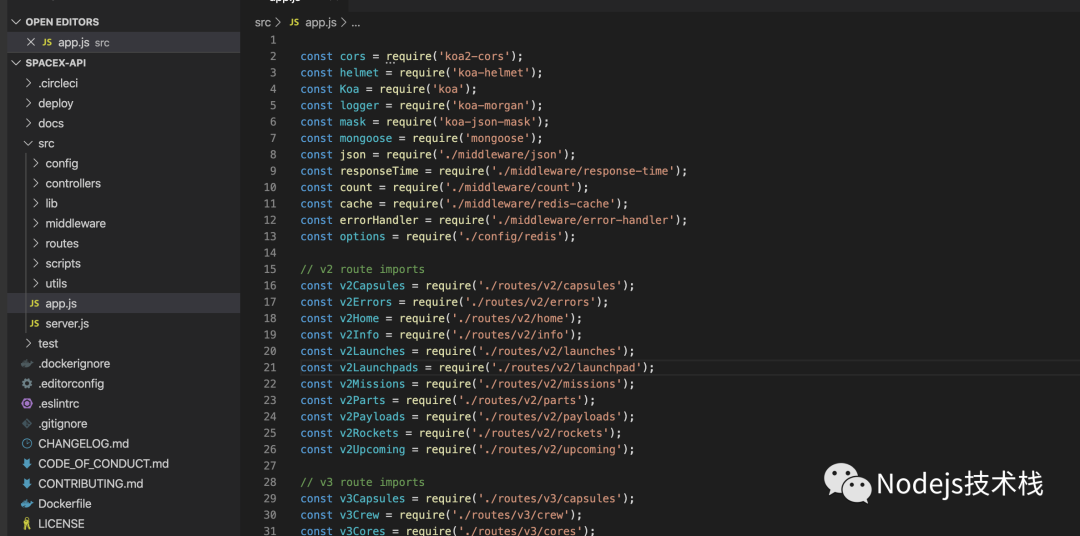
Task: Click the whale icon for Dockerfile
Action: (27, 504)
